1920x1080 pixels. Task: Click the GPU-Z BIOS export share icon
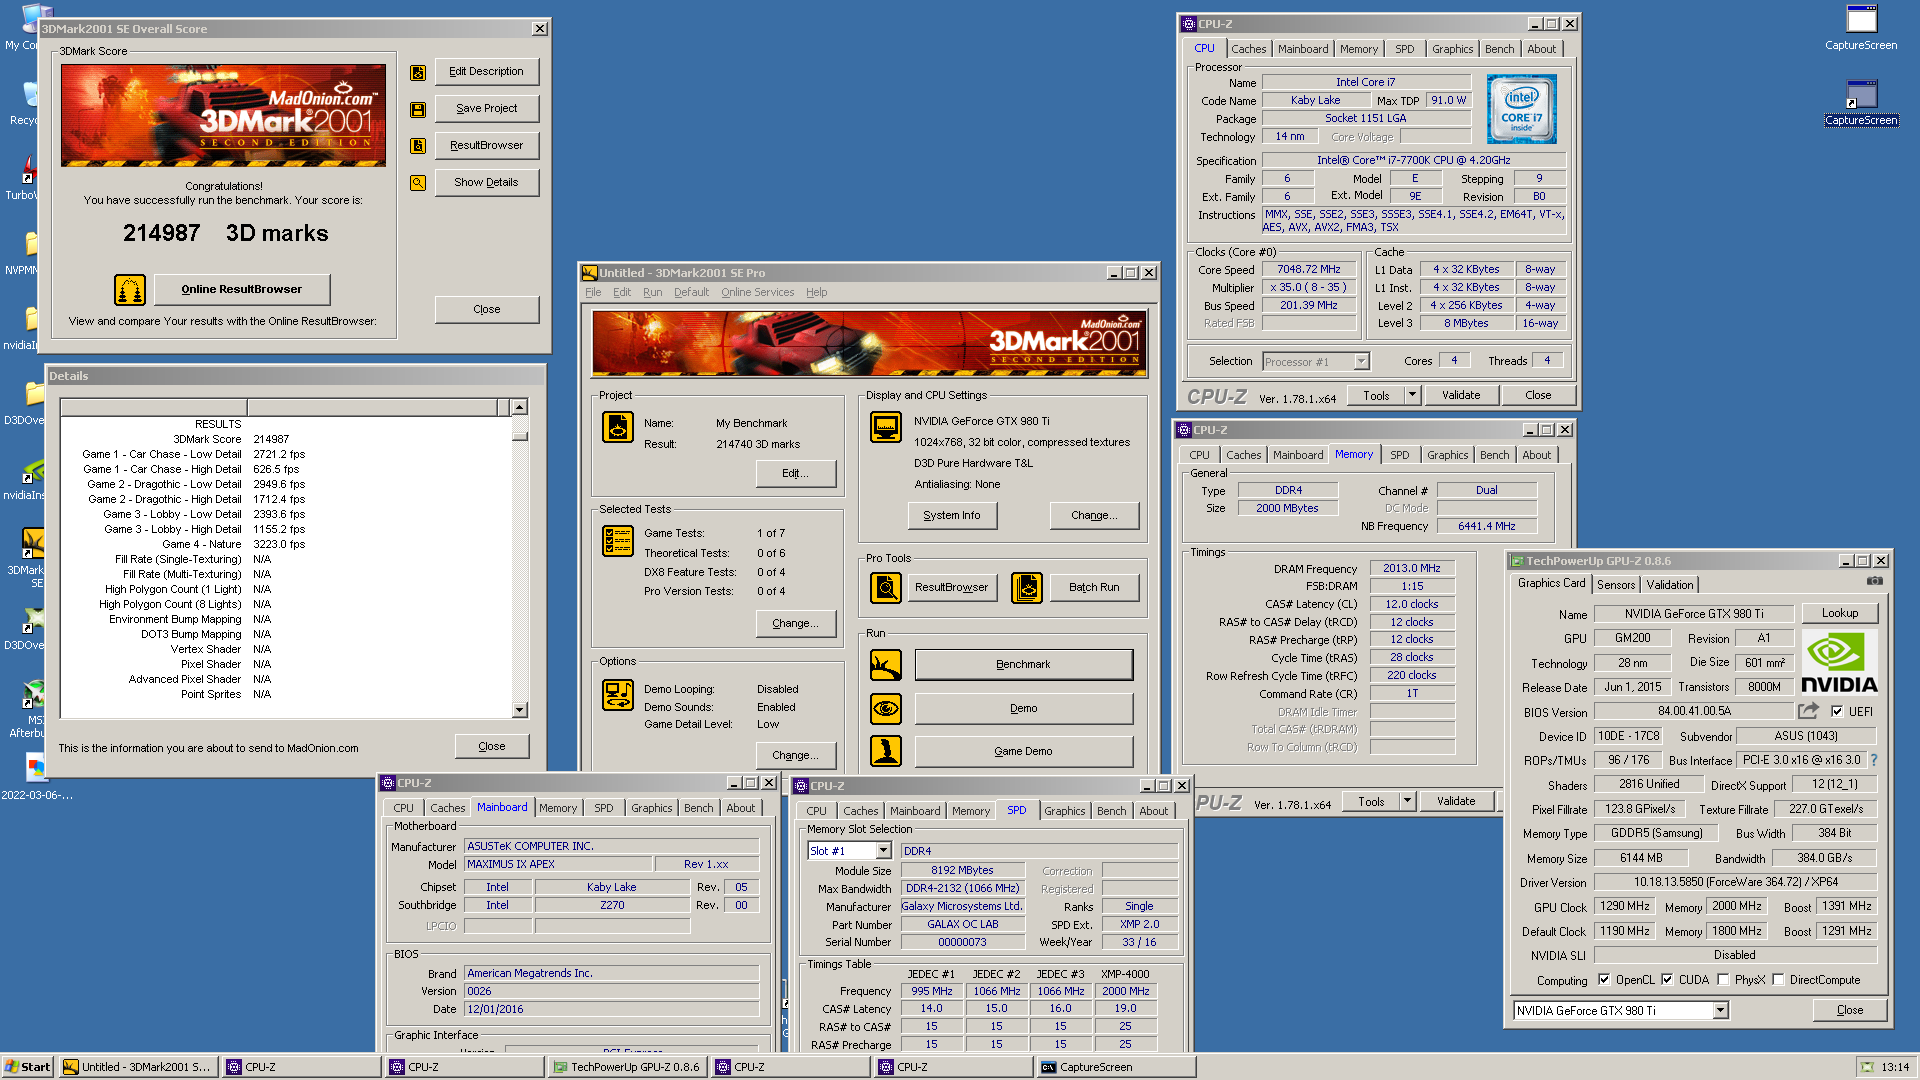click(x=1808, y=711)
